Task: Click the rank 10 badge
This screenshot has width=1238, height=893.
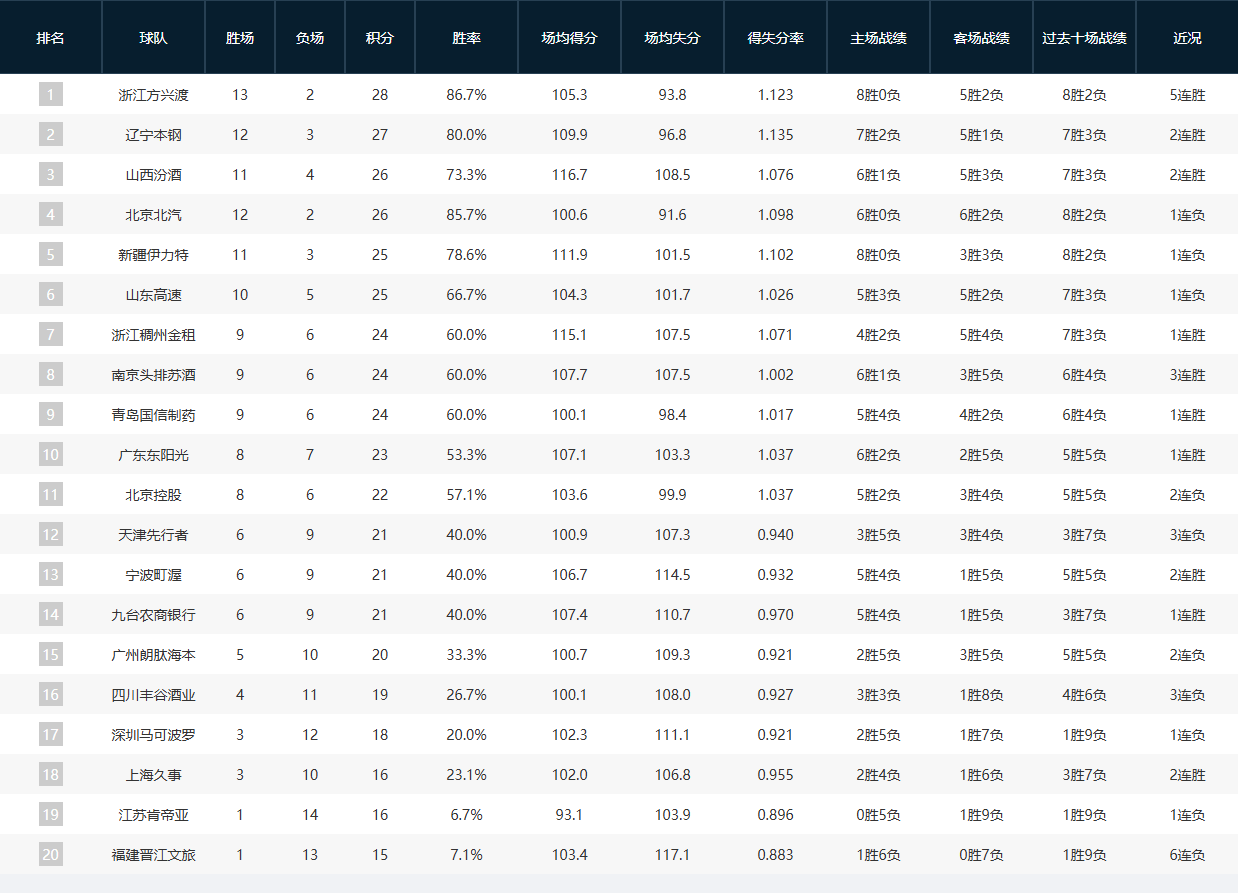Action: (x=51, y=455)
